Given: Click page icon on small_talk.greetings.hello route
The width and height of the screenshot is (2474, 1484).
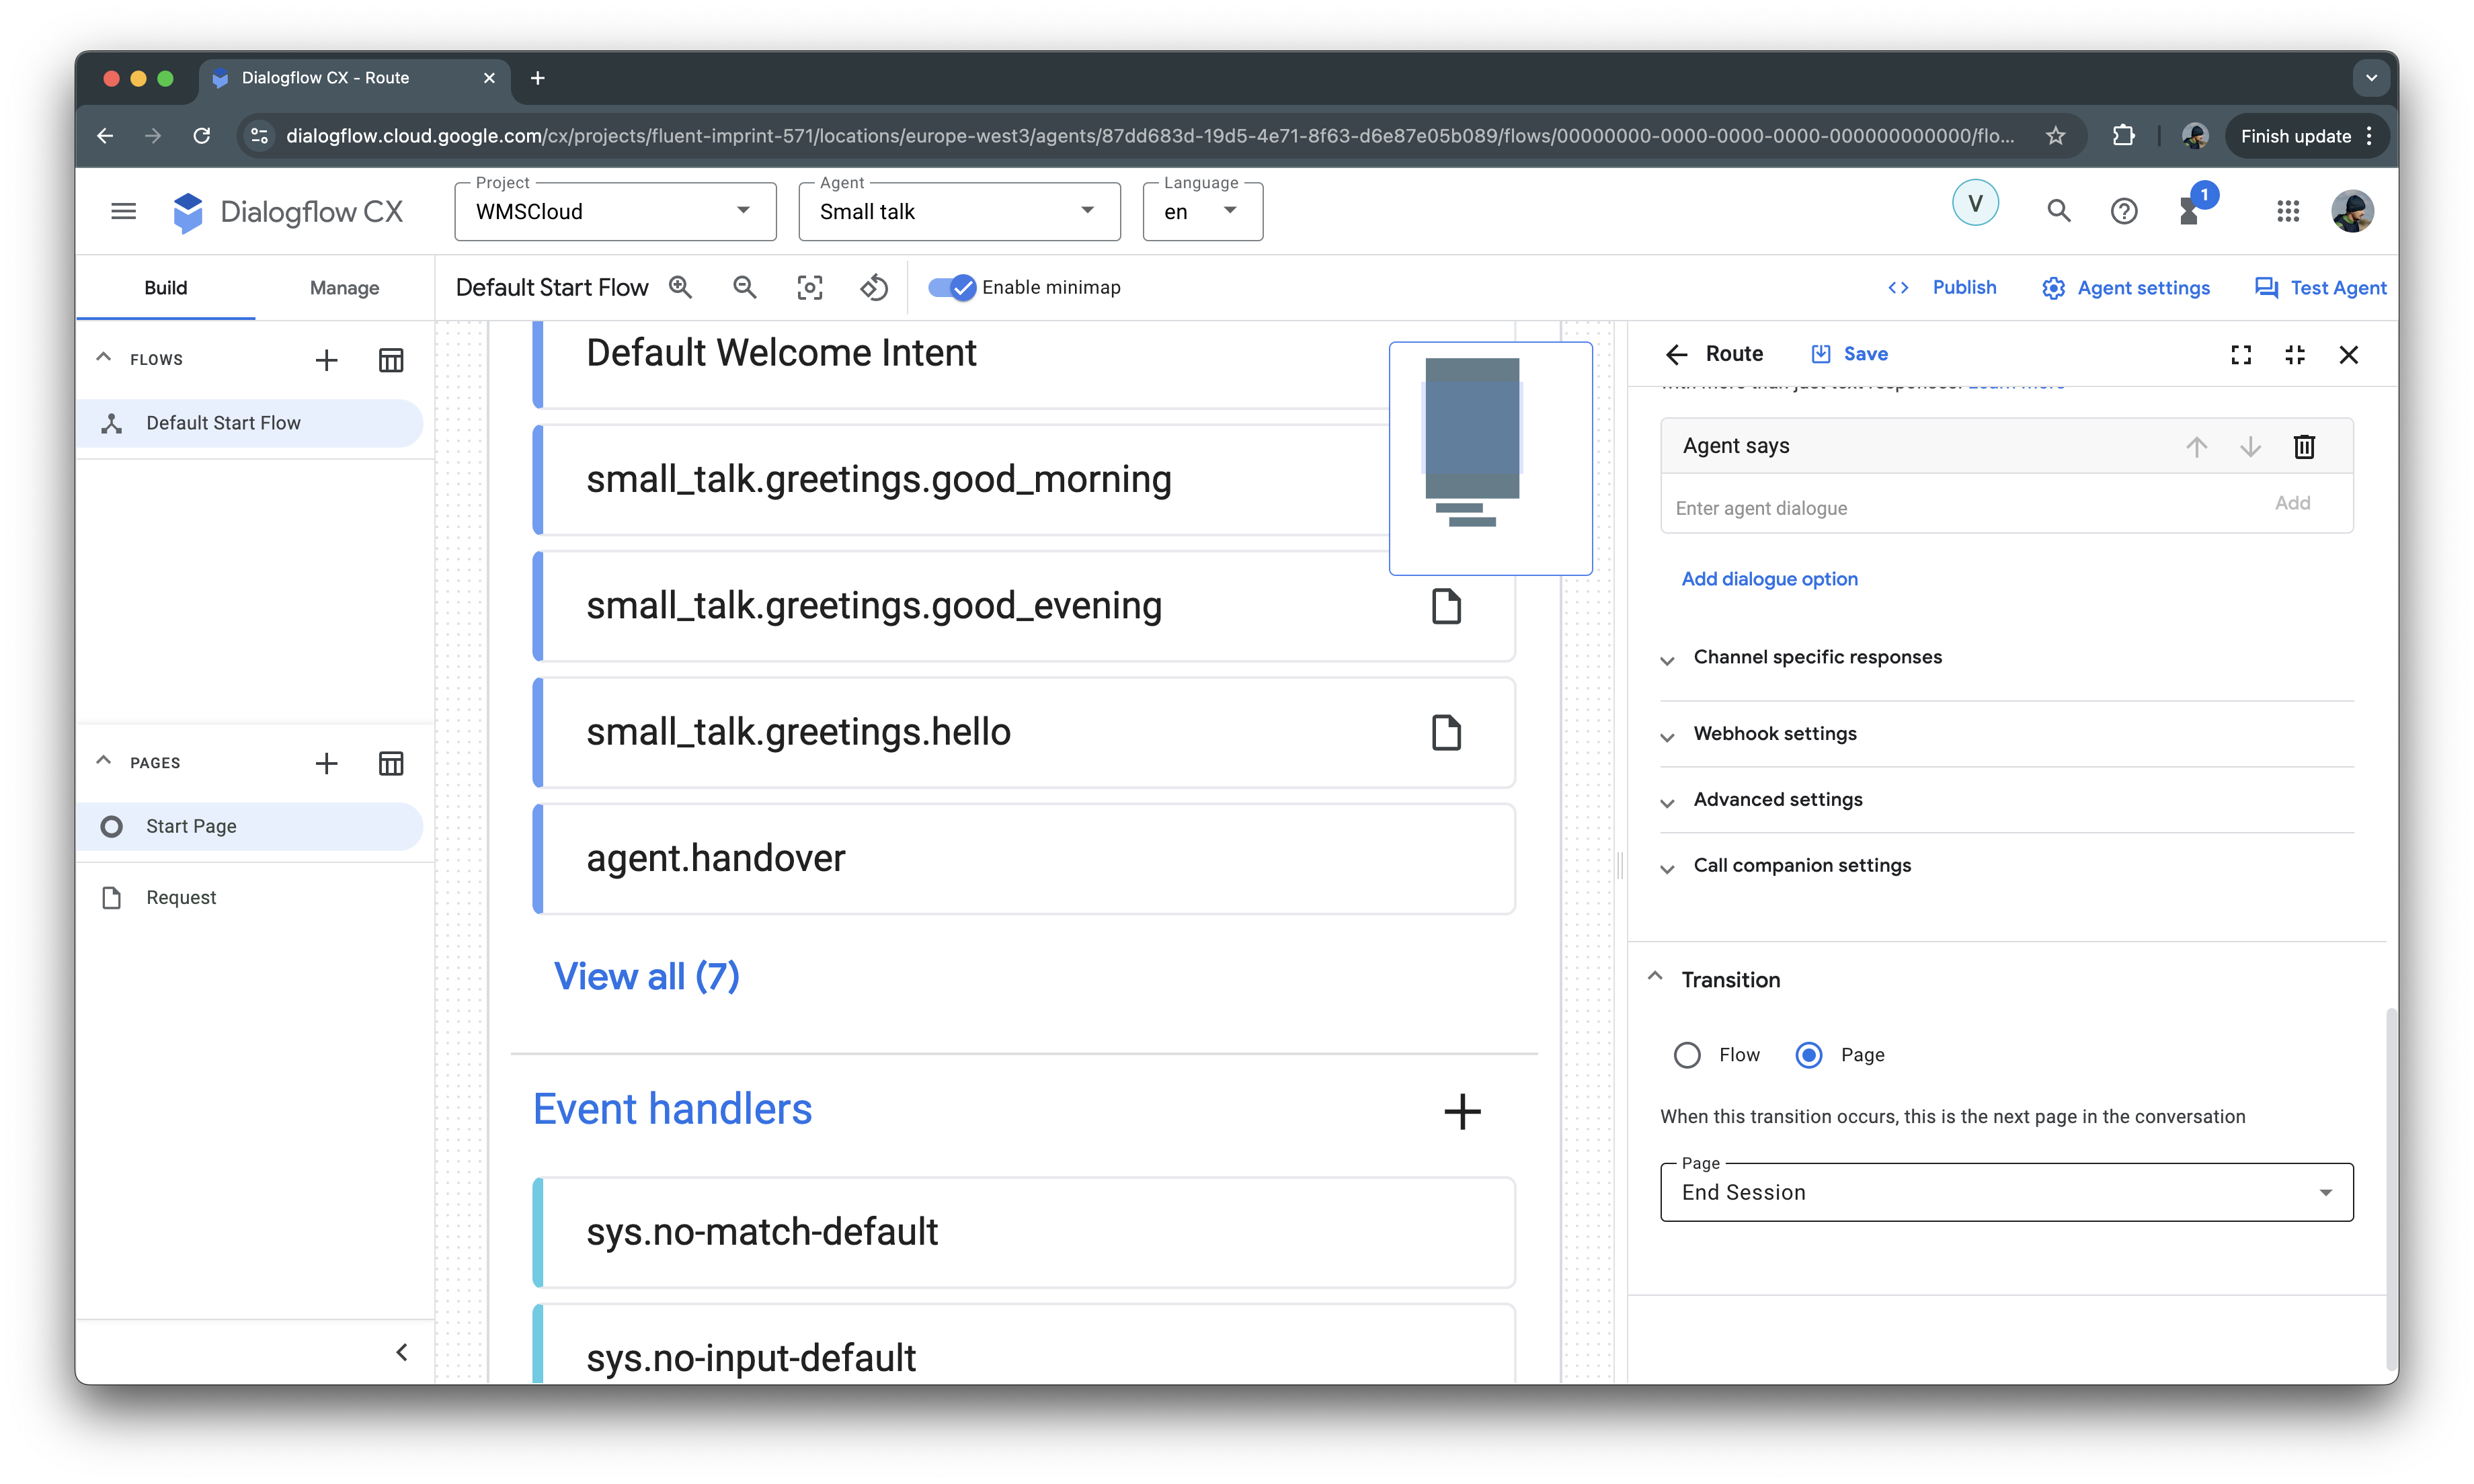Looking at the screenshot, I should [1446, 732].
